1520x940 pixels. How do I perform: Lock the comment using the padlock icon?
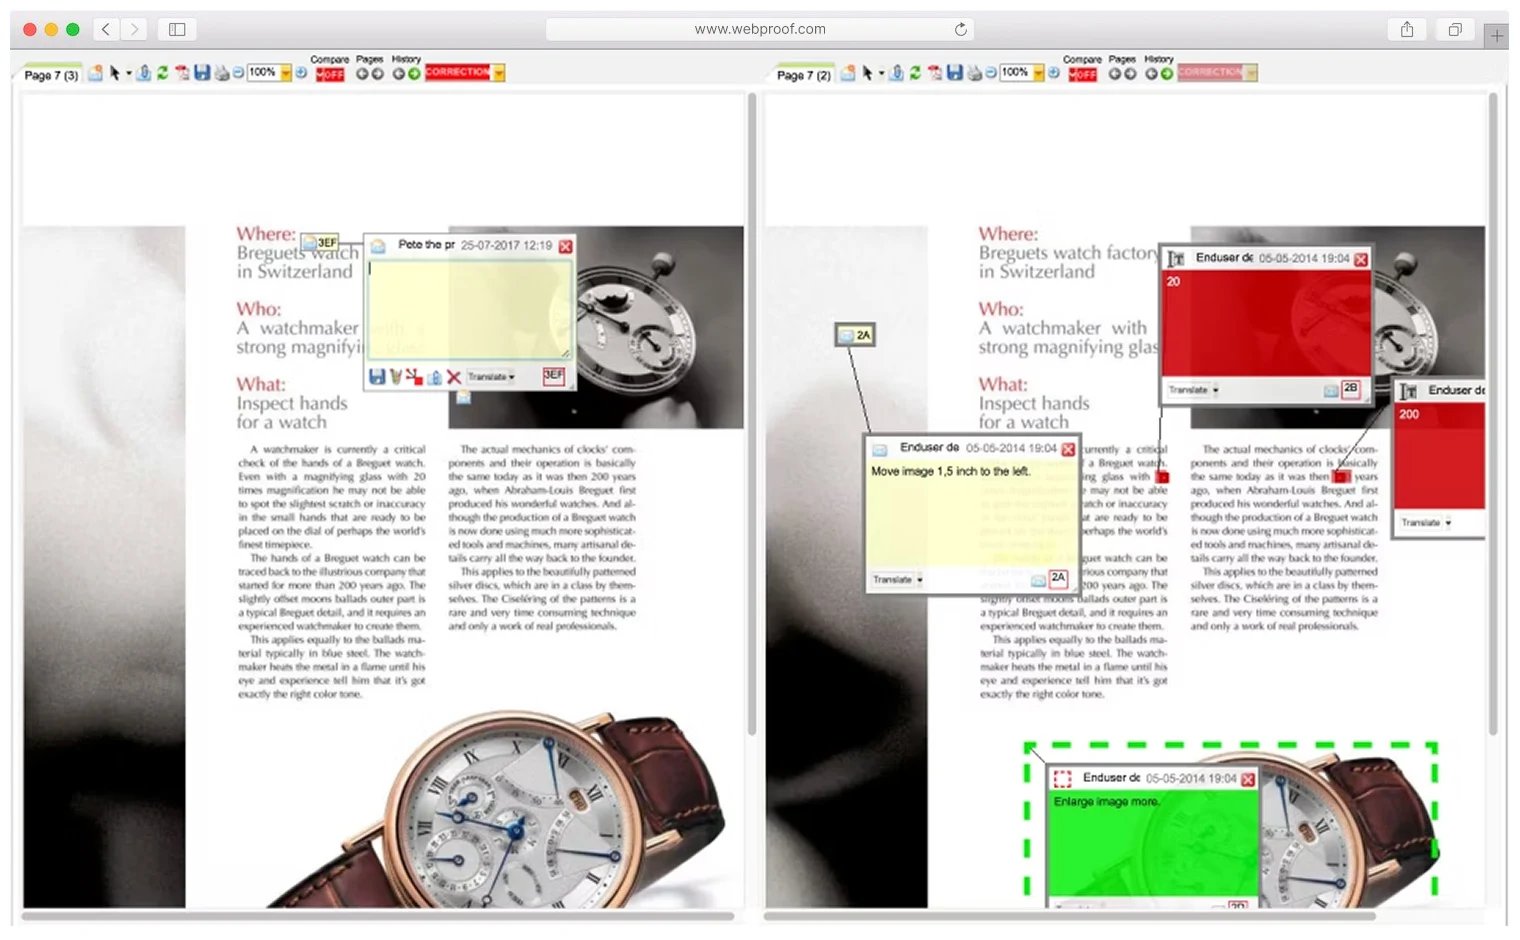(434, 377)
